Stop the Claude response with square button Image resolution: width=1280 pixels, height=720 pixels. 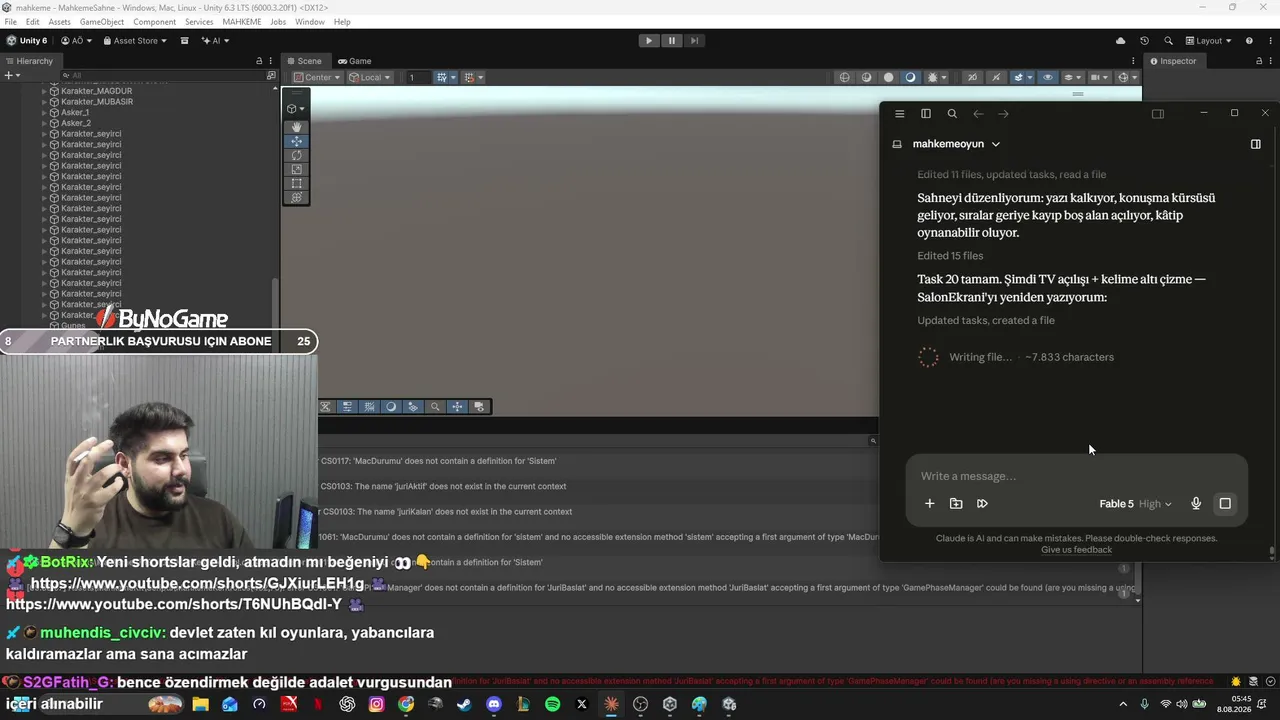[1225, 504]
